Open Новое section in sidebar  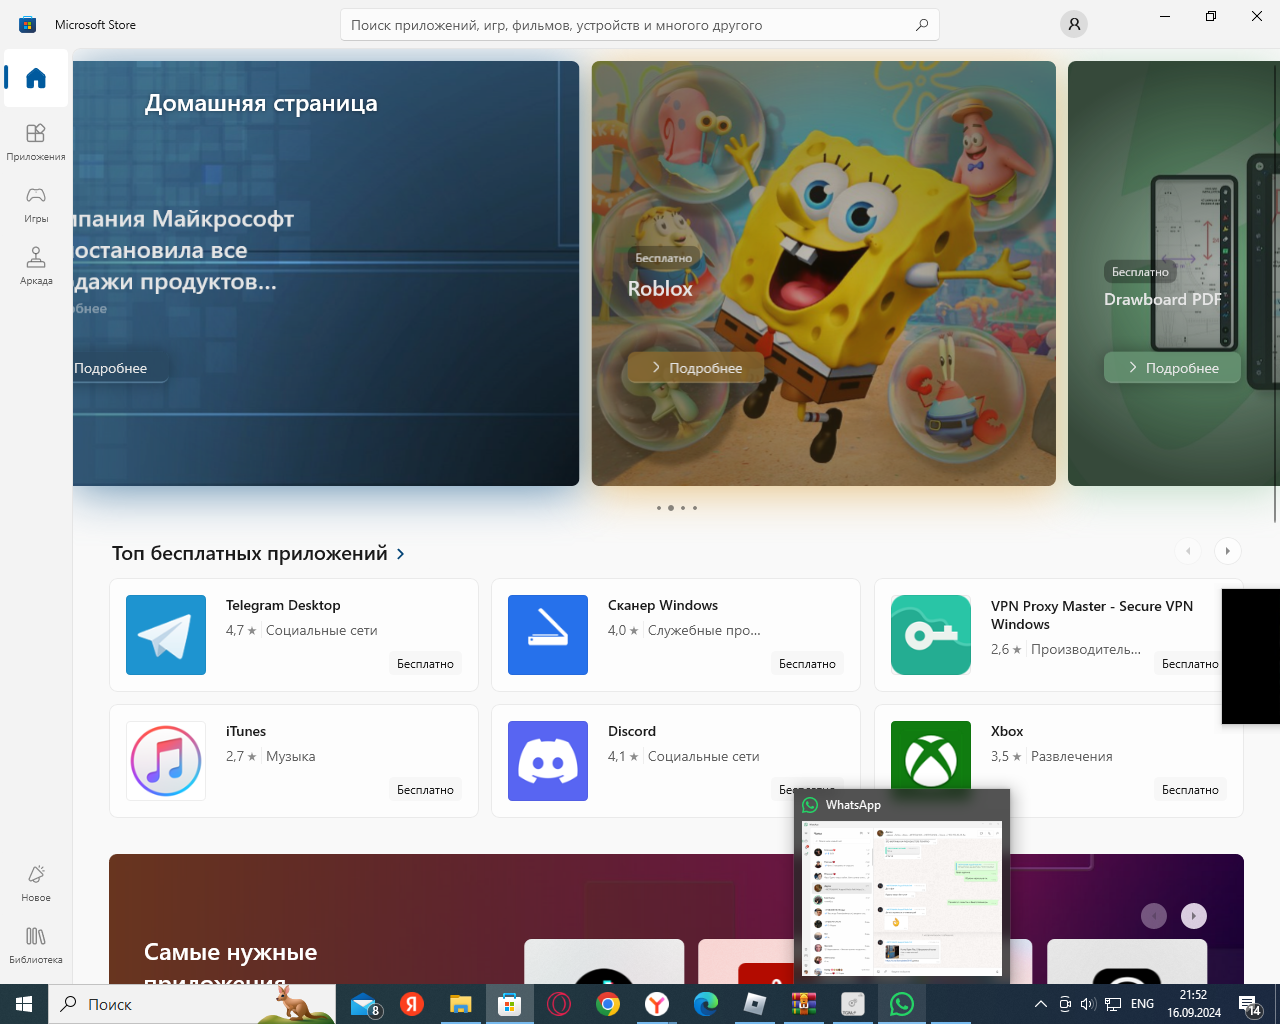pos(36,883)
